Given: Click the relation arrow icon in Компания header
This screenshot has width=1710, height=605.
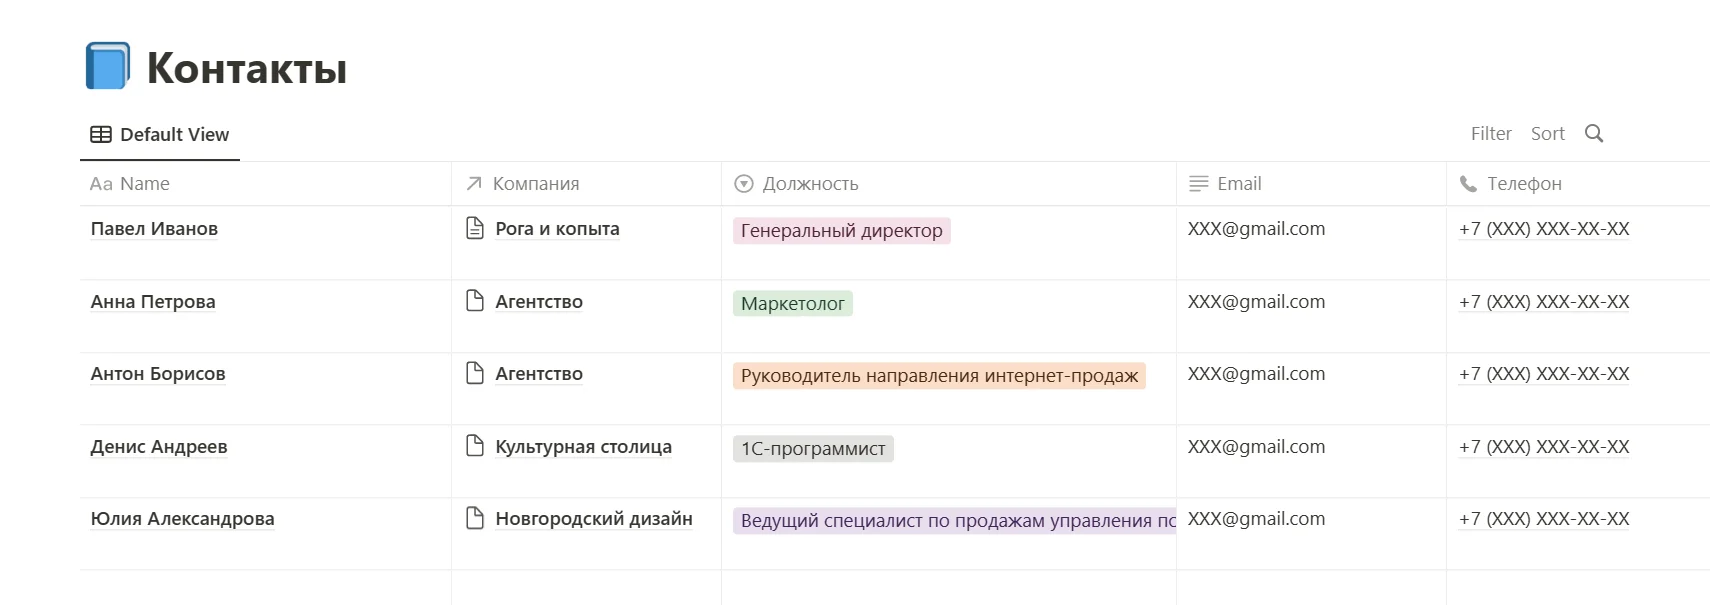Looking at the screenshot, I should click(x=474, y=184).
